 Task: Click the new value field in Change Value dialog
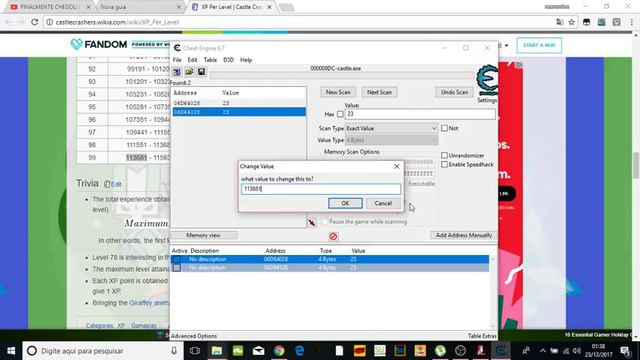321,189
